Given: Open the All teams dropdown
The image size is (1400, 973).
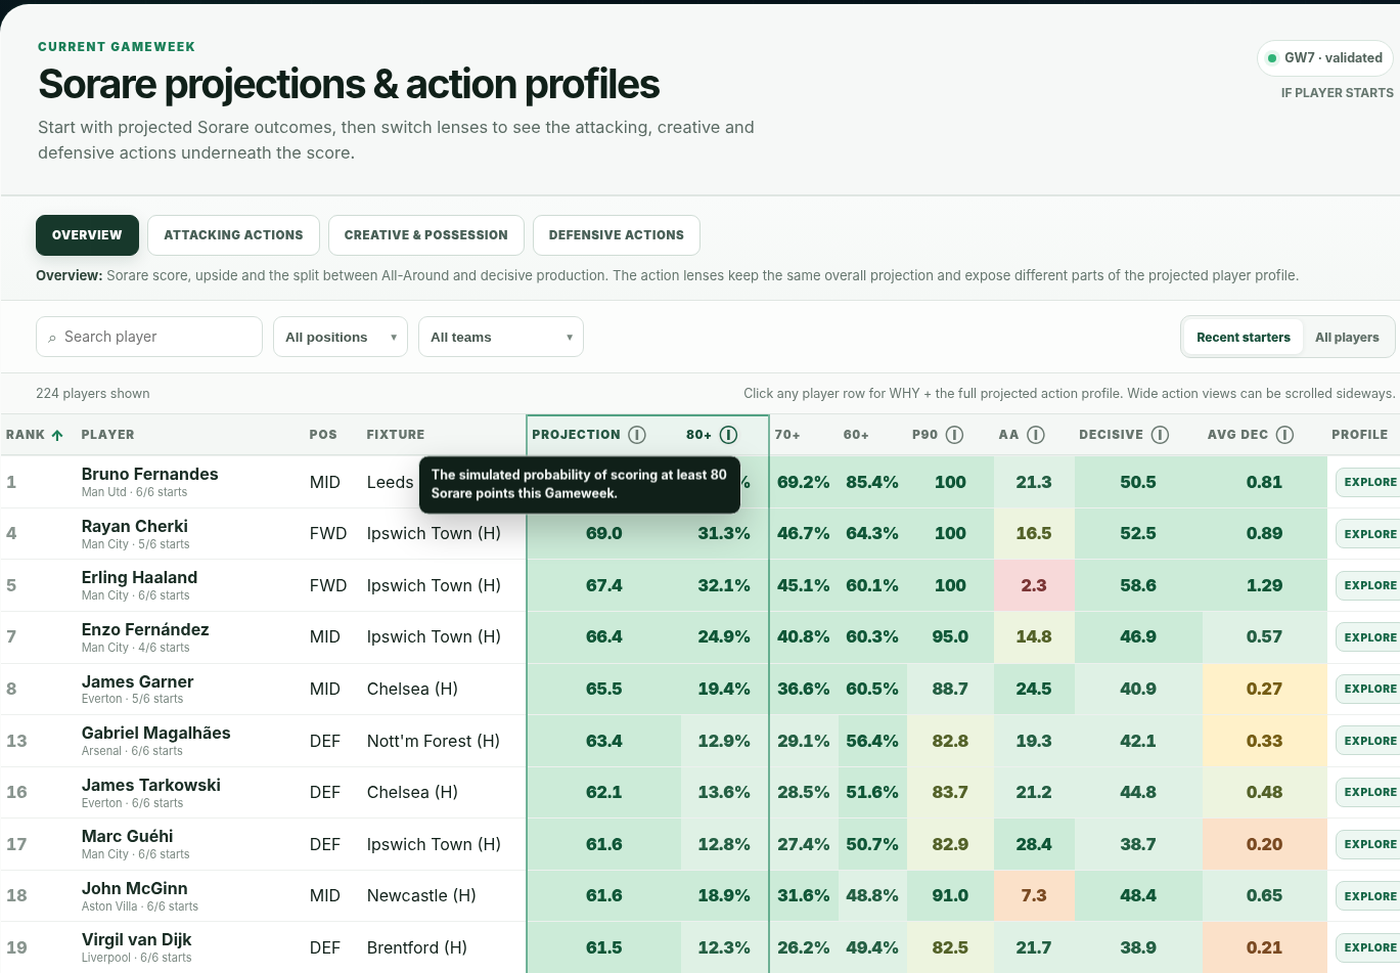Looking at the screenshot, I should point(501,337).
